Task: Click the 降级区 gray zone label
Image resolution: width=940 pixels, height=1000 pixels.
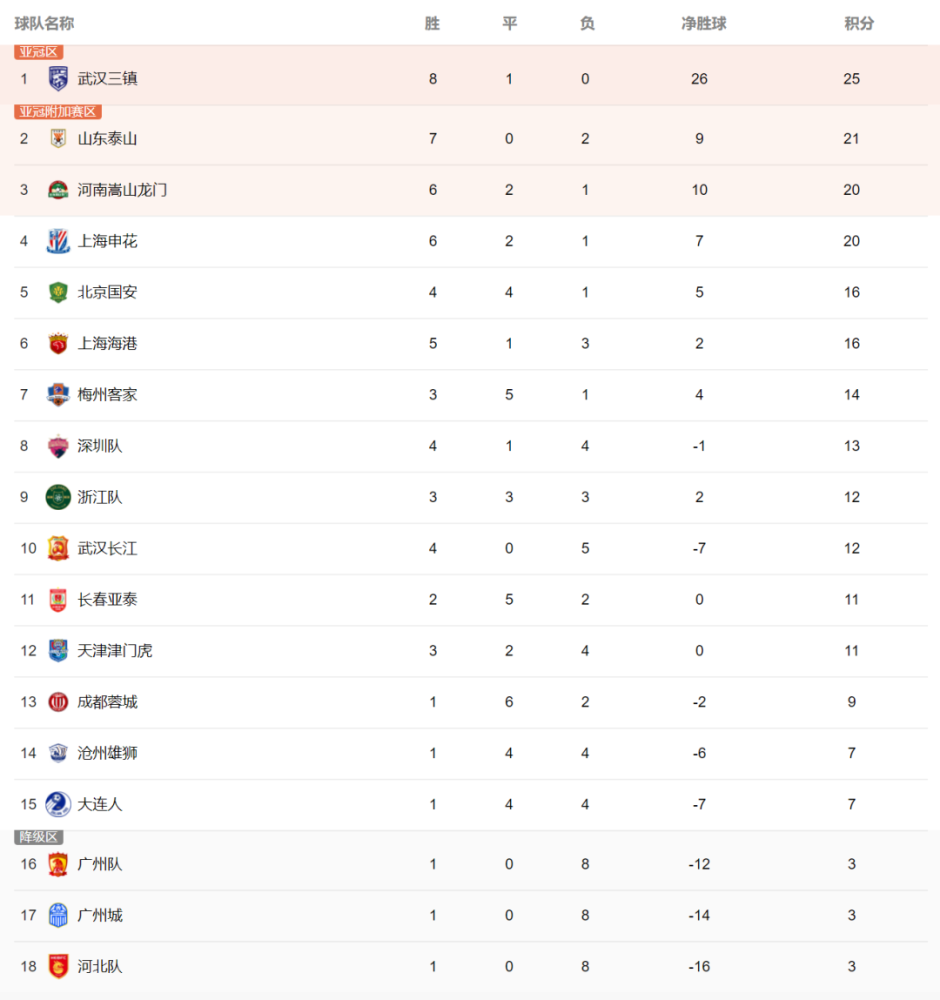Action: coord(38,837)
